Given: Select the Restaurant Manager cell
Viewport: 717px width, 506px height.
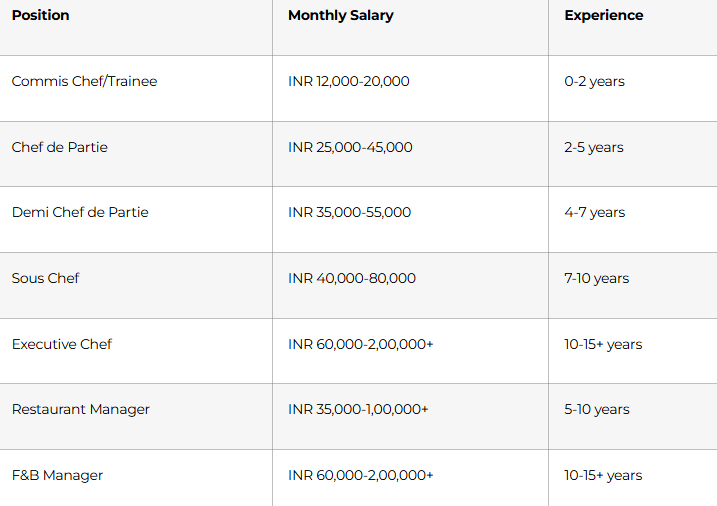Looking at the screenshot, I should point(80,410).
